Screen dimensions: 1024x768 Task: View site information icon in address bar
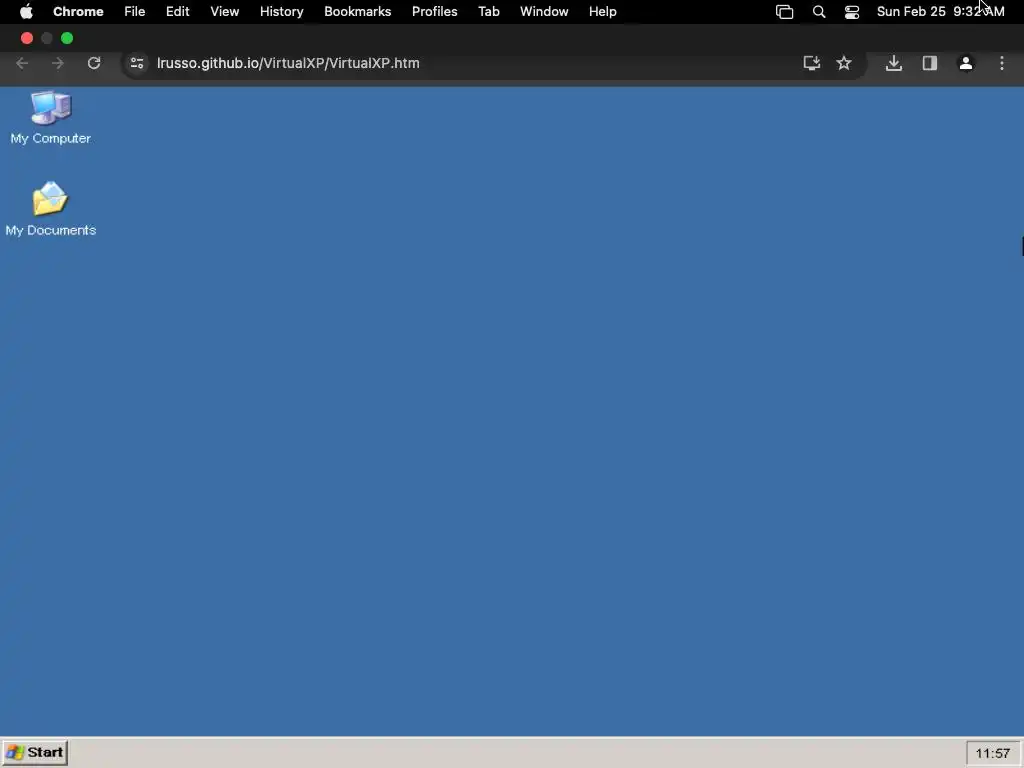coord(137,63)
